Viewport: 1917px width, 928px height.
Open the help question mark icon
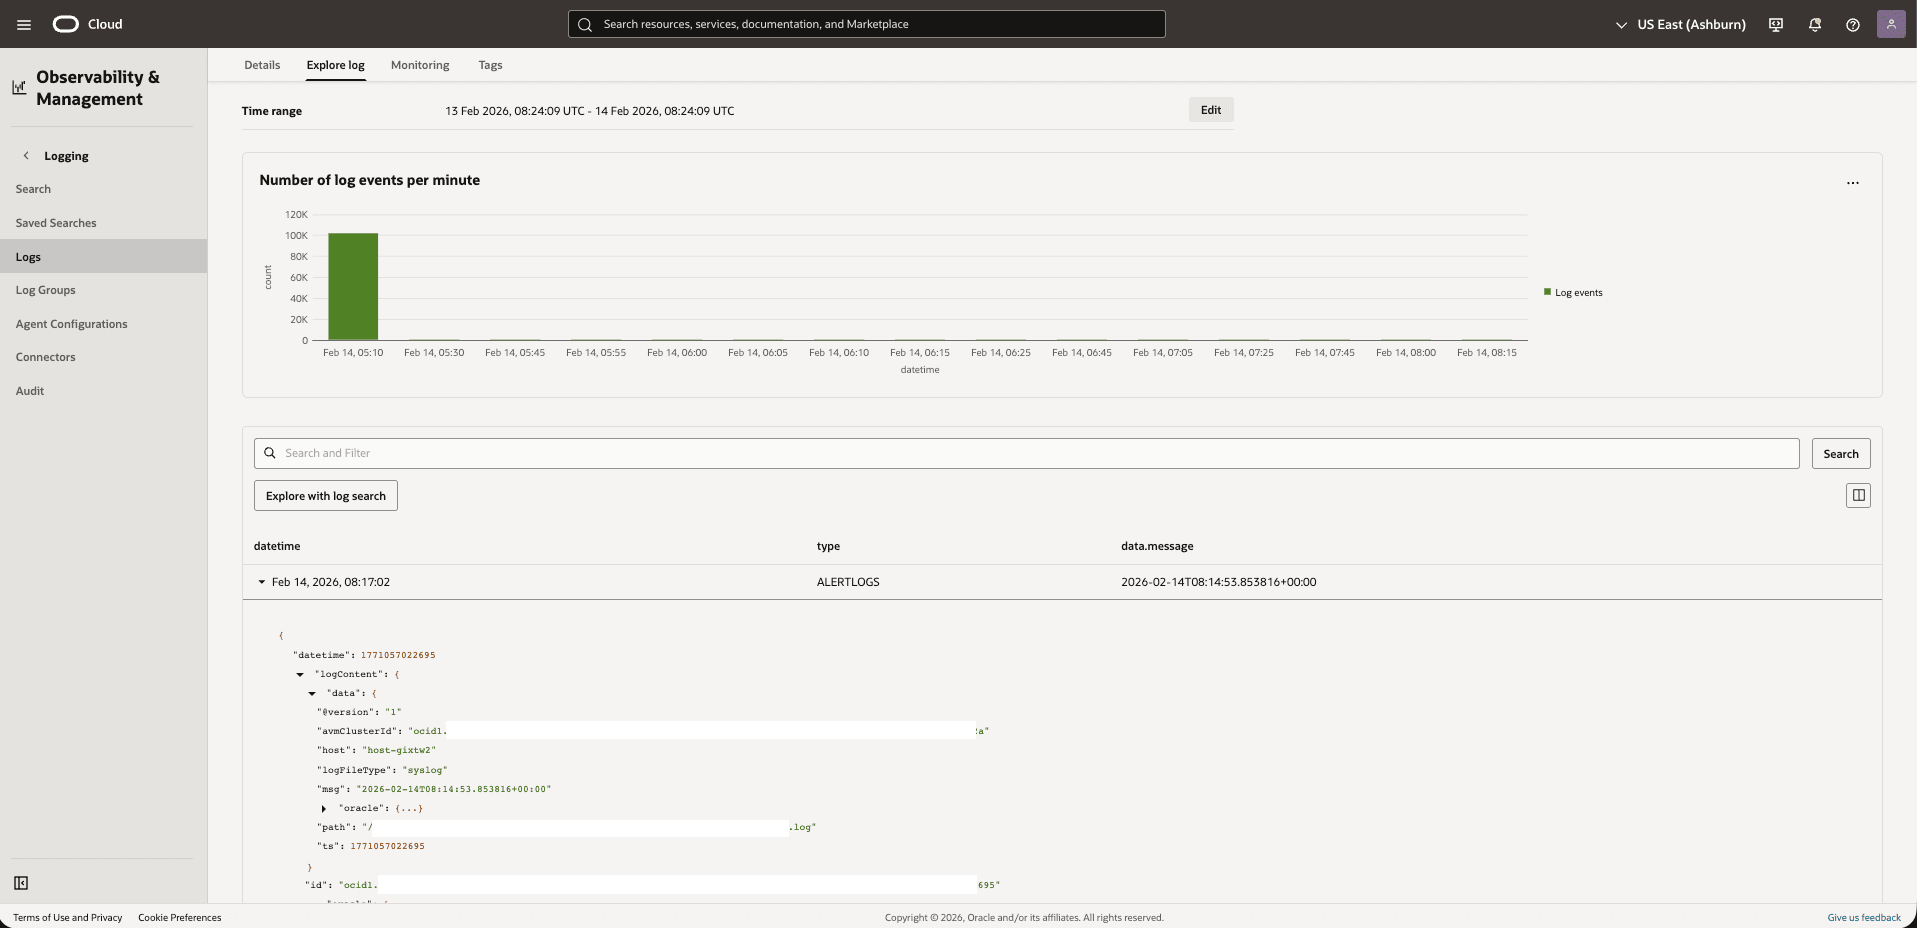[1853, 24]
